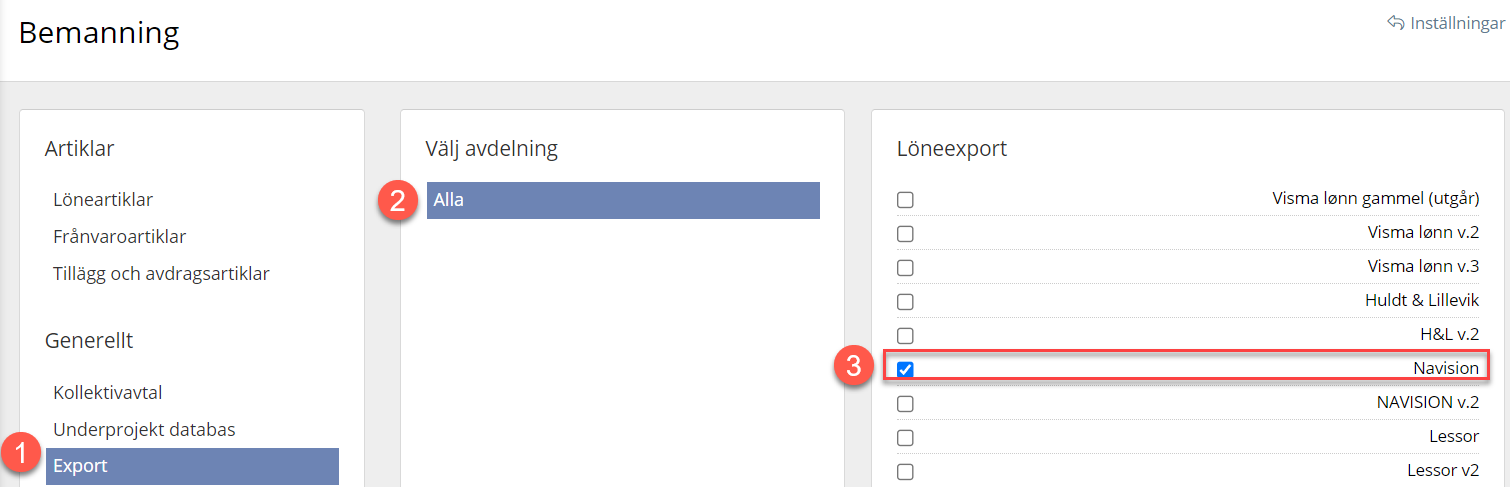Check the Lessor v2 checkbox
1510x487 pixels.
[905, 472]
